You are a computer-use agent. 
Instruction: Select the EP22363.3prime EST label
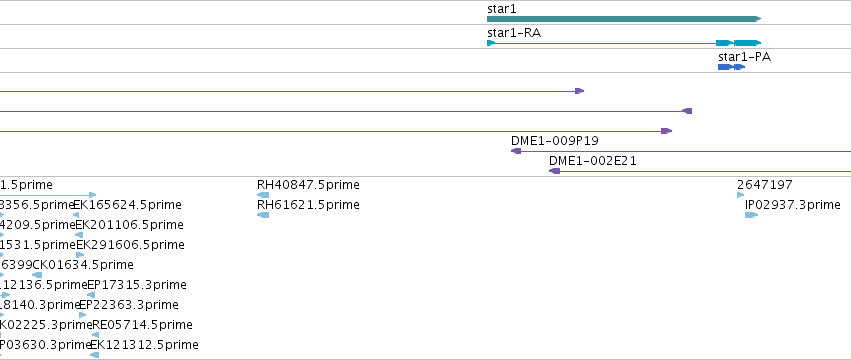point(129,305)
